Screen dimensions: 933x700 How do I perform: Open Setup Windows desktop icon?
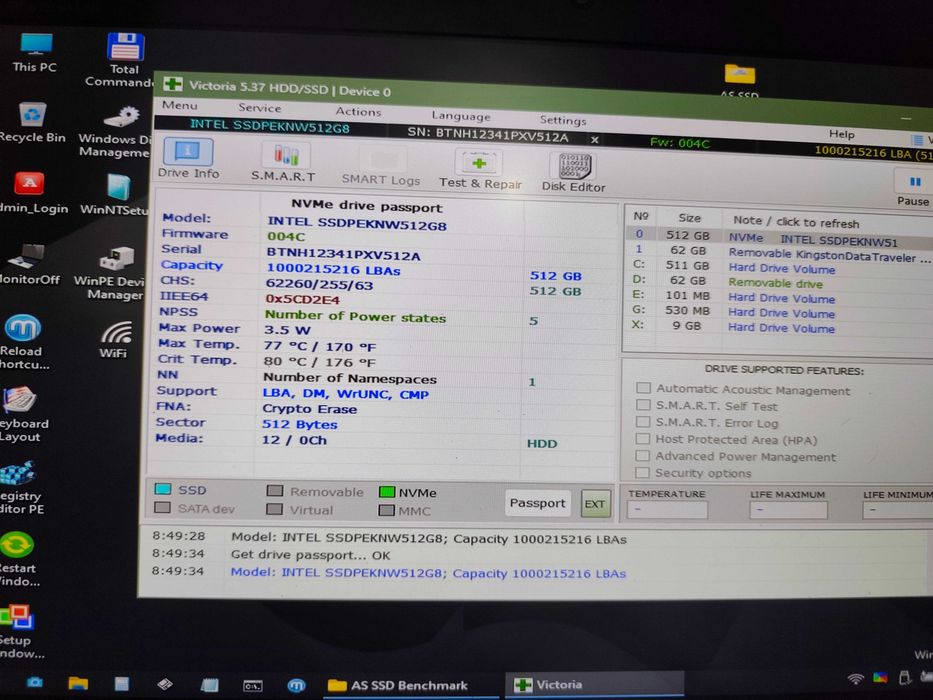[x=15, y=618]
